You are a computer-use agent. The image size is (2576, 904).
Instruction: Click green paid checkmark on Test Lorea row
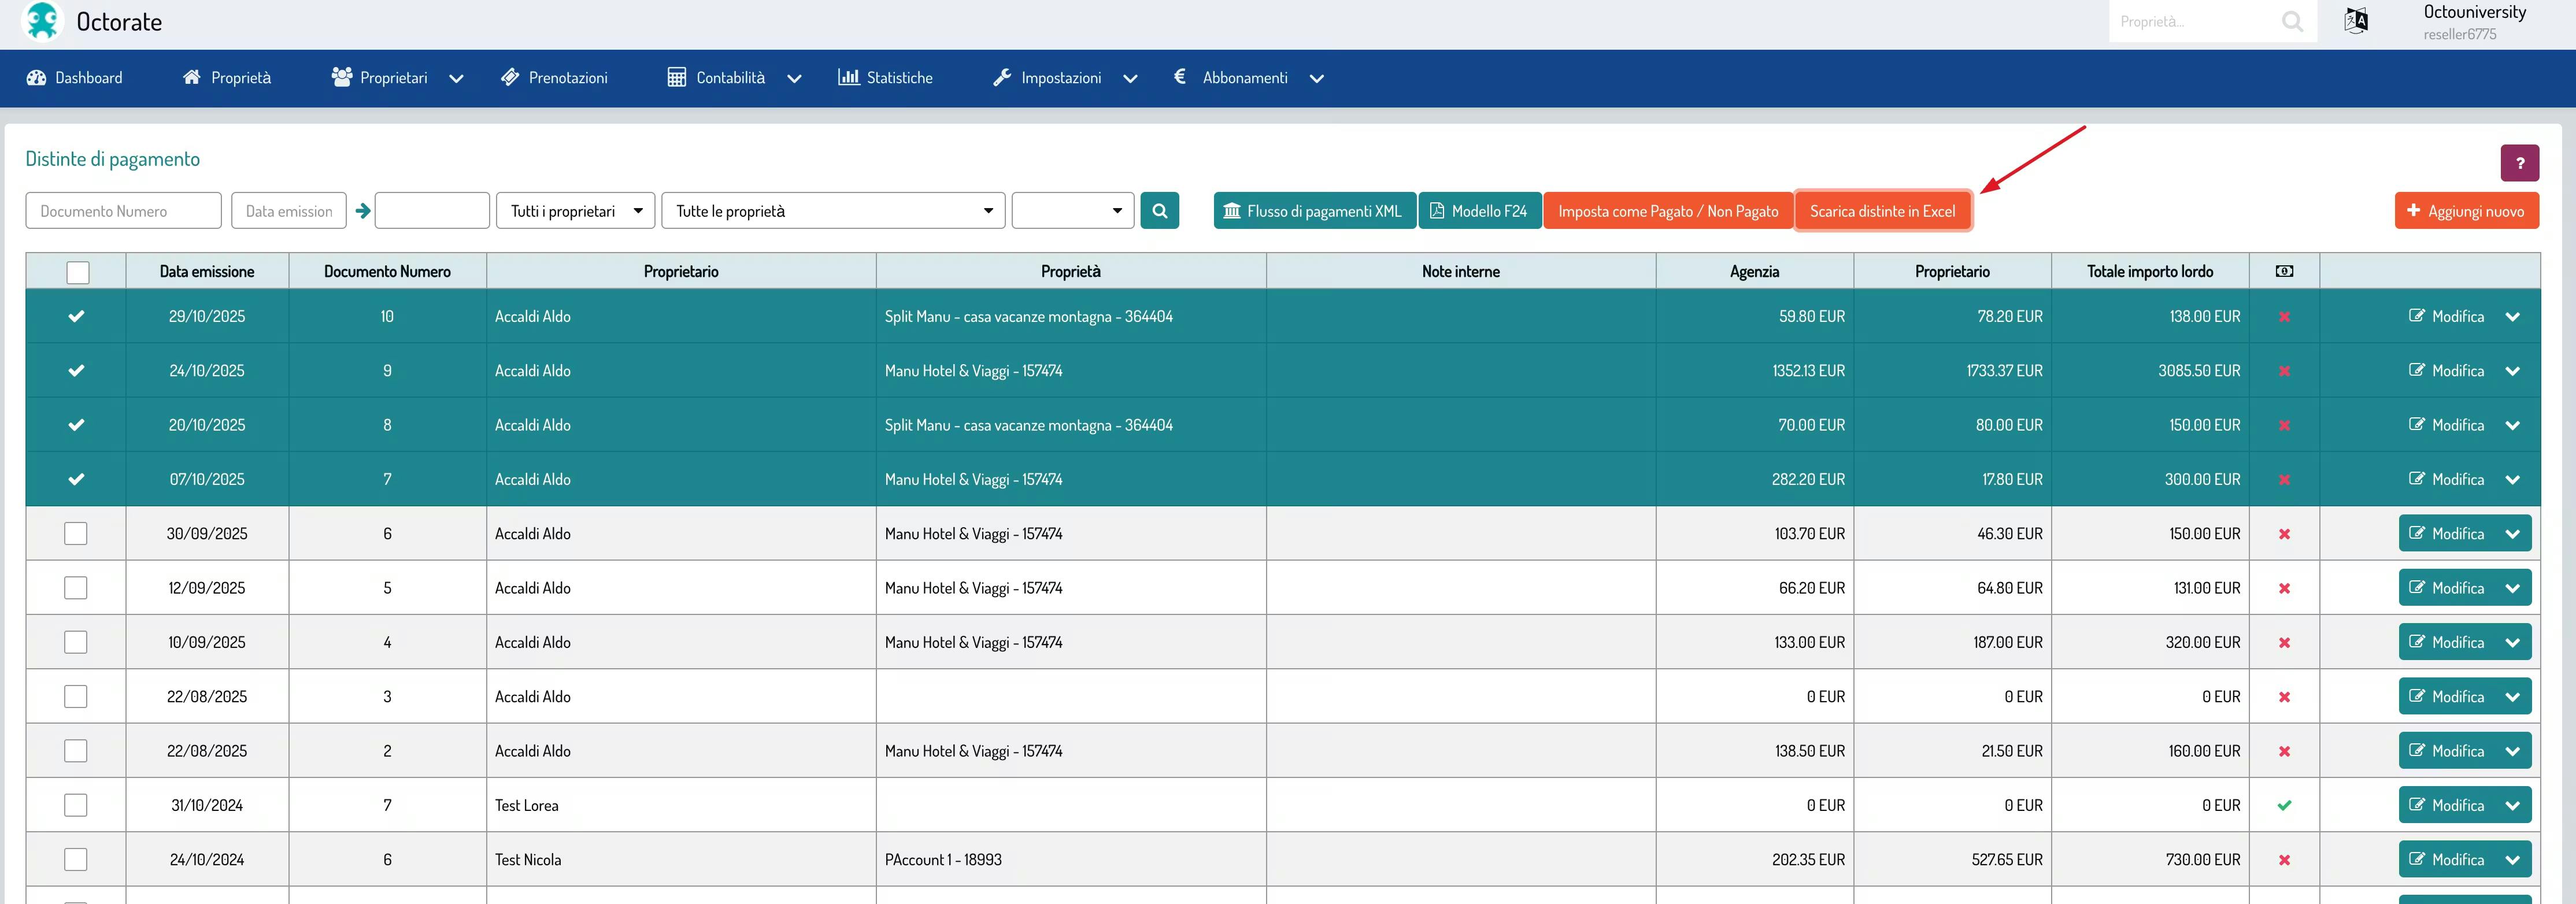click(2284, 805)
